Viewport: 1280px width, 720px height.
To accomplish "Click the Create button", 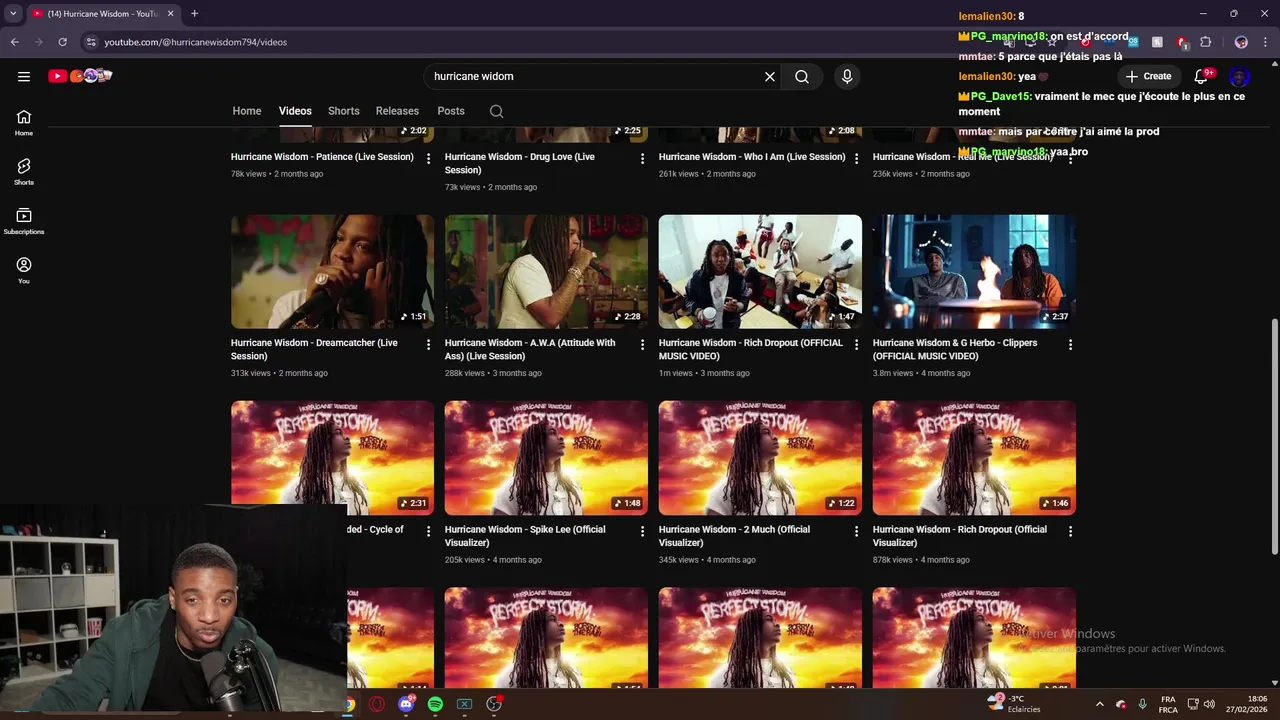I will pos(1148,76).
